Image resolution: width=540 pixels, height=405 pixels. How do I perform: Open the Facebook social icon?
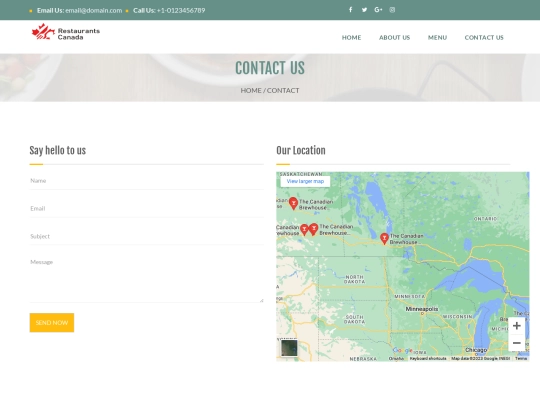[350, 10]
